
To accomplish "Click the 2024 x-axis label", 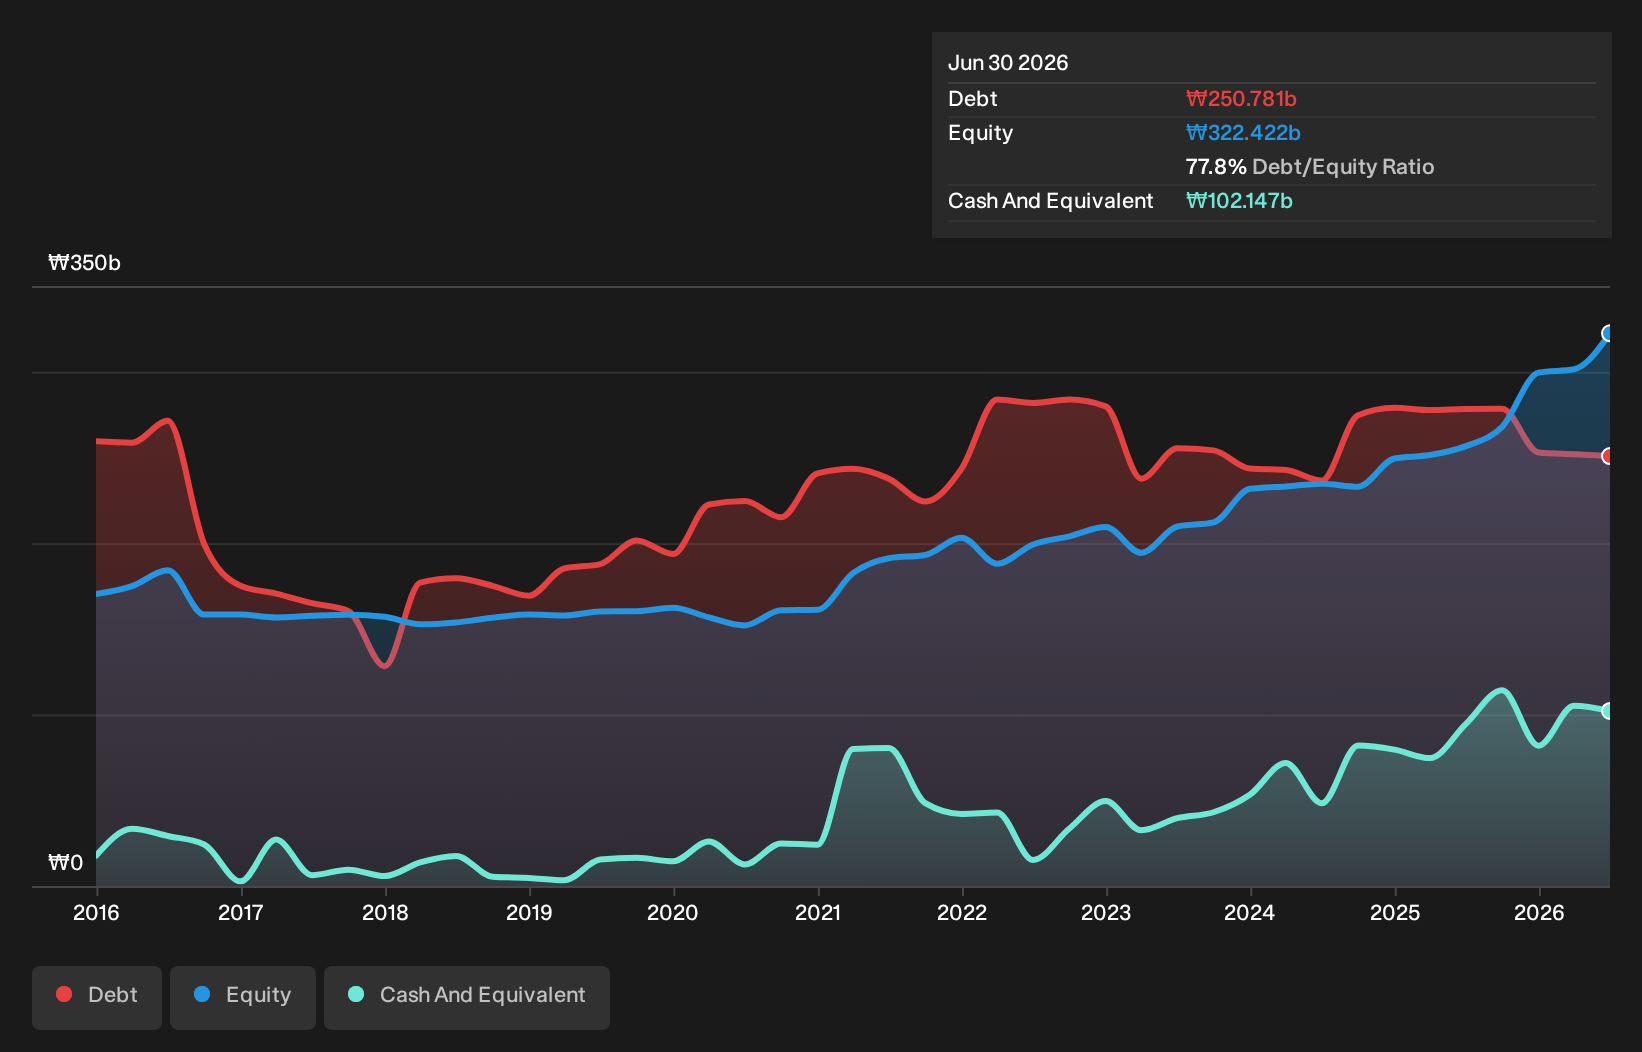I will [x=1250, y=912].
